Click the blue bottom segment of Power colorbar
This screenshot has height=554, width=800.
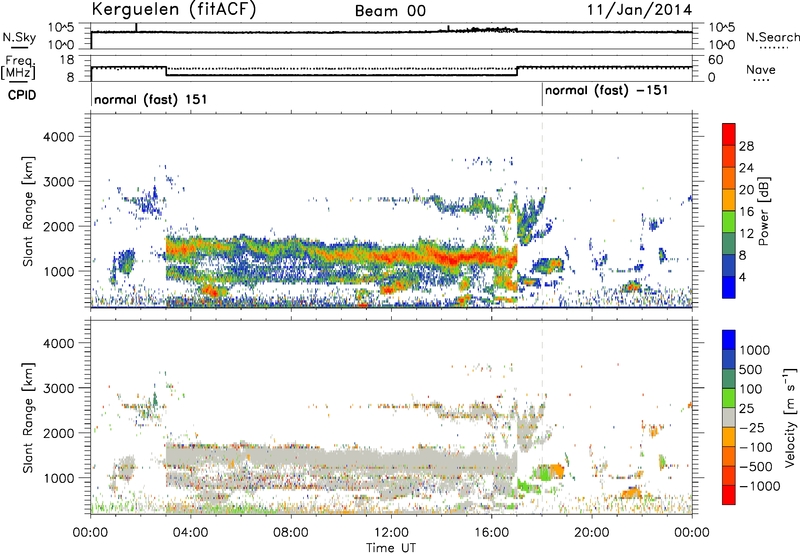click(x=729, y=287)
